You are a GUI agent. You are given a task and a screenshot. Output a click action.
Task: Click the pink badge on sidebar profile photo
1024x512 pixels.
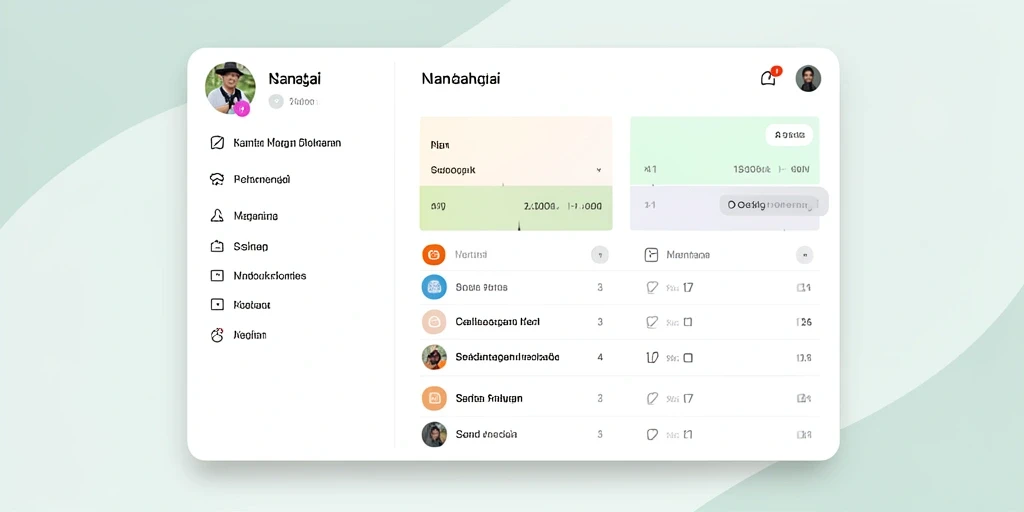pyautogui.click(x=242, y=108)
